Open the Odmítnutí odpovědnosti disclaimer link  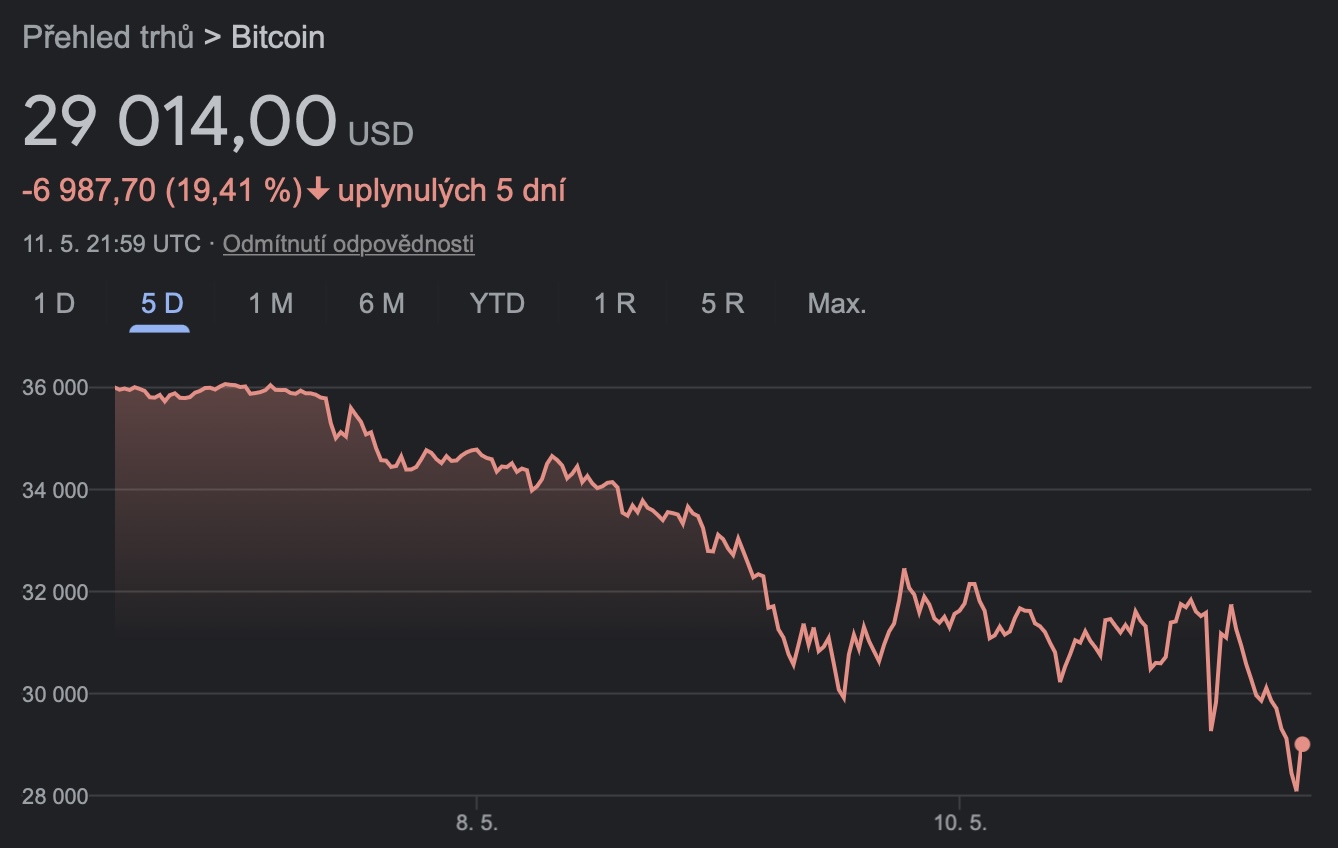click(x=348, y=243)
